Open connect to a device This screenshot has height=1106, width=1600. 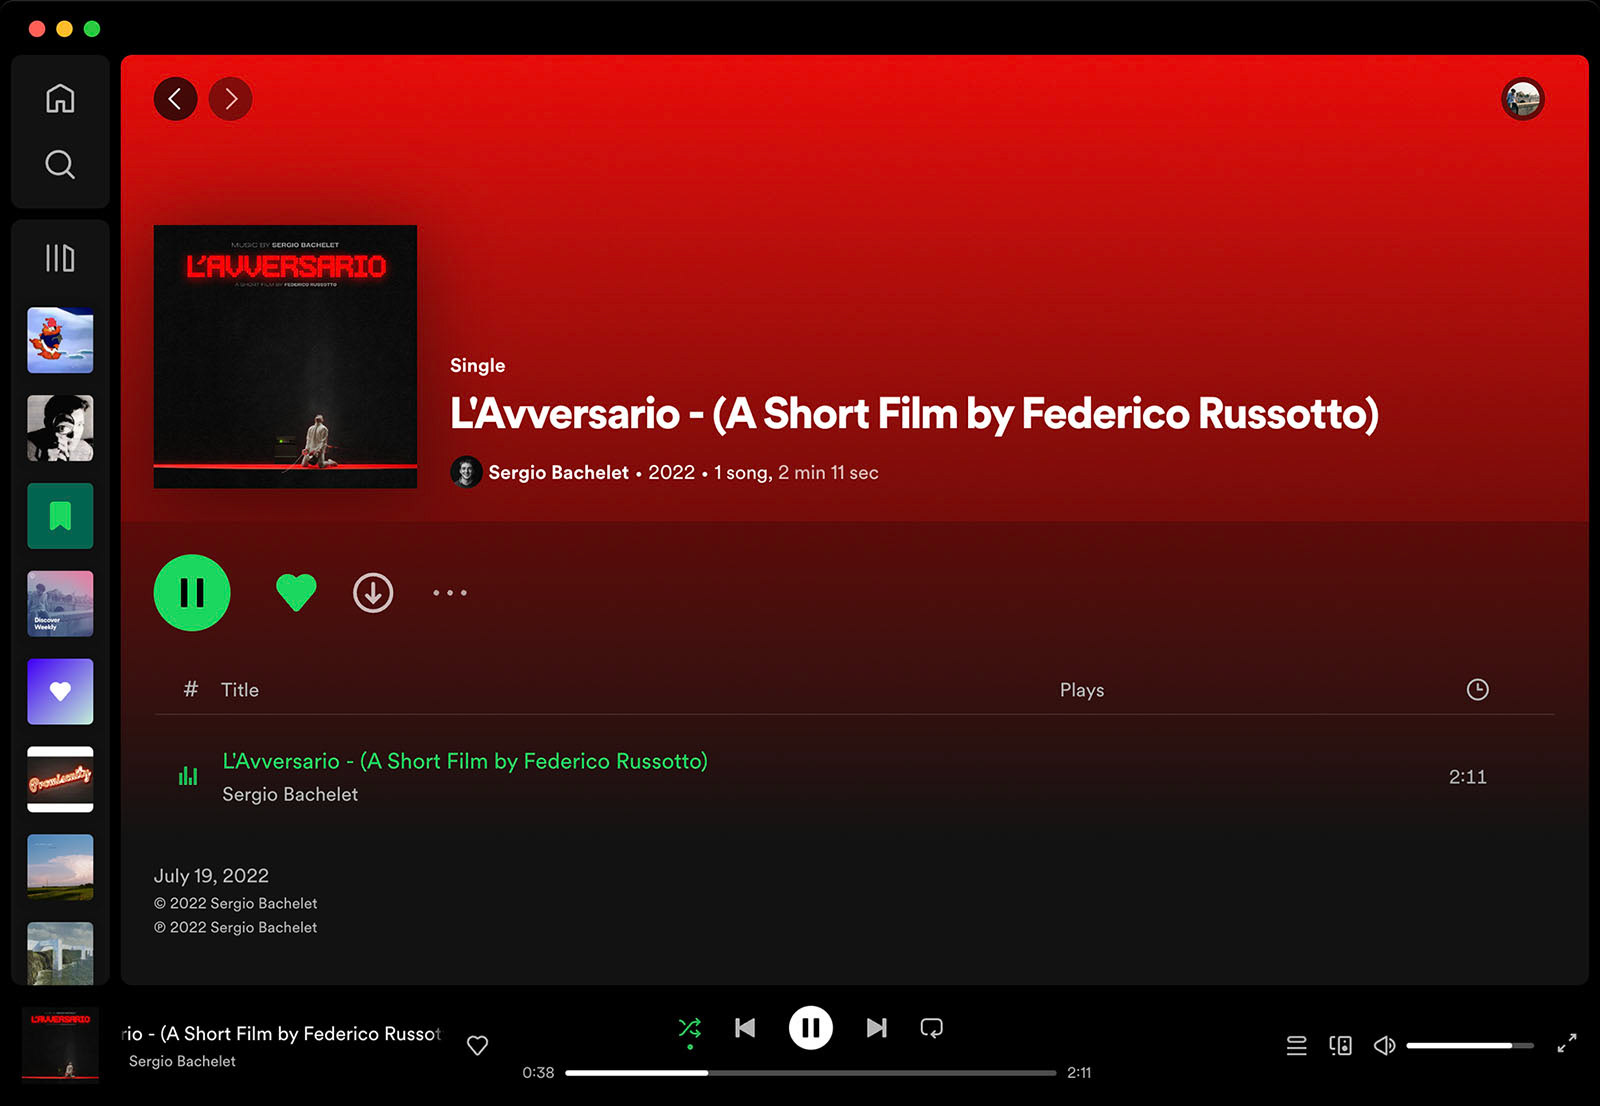1341,1045
